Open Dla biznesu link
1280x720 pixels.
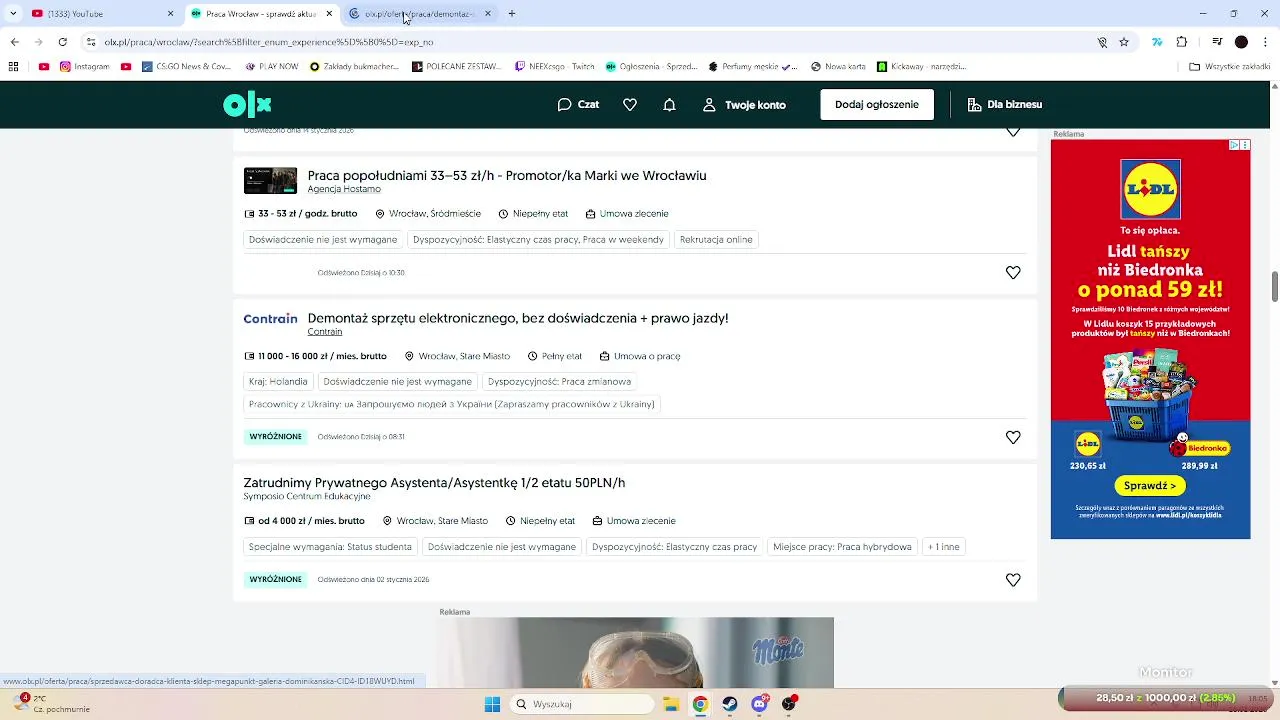click(1005, 104)
